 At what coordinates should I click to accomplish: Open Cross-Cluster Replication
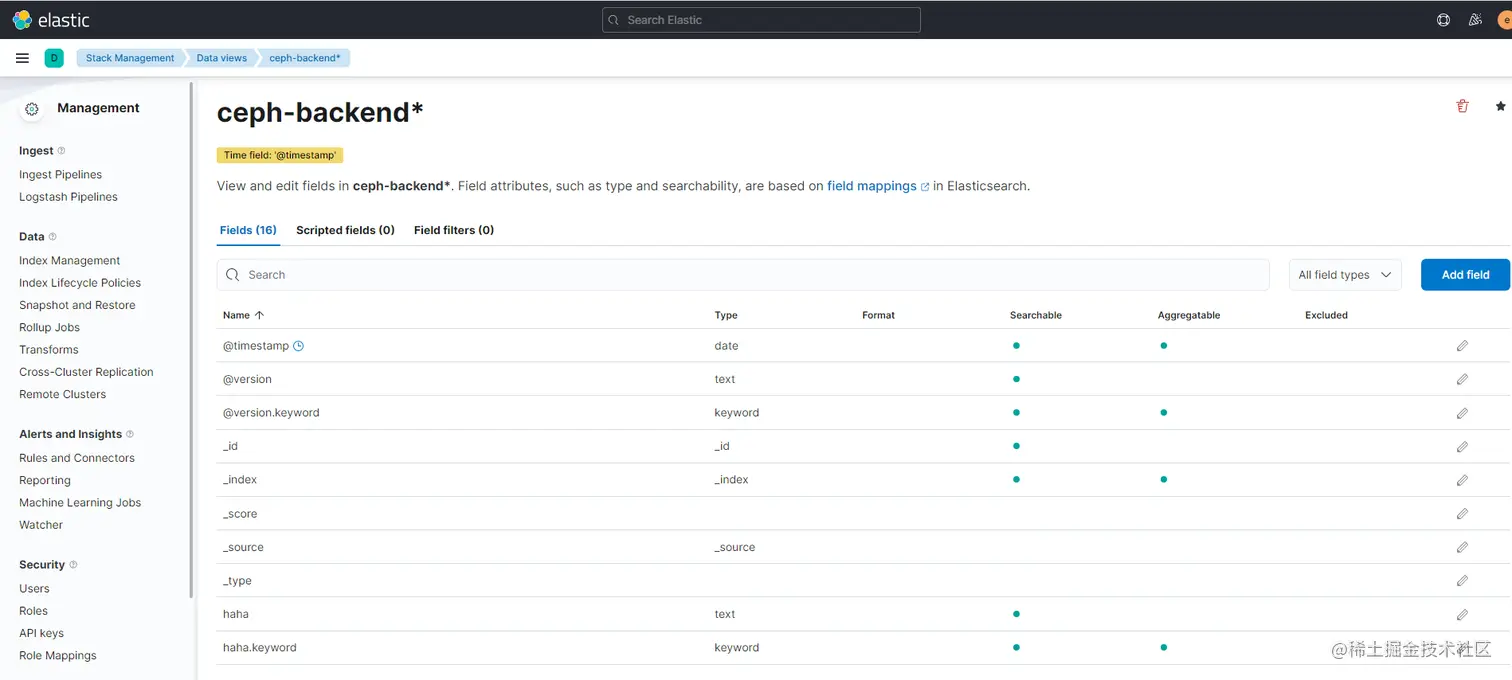(x=86, y=372)
